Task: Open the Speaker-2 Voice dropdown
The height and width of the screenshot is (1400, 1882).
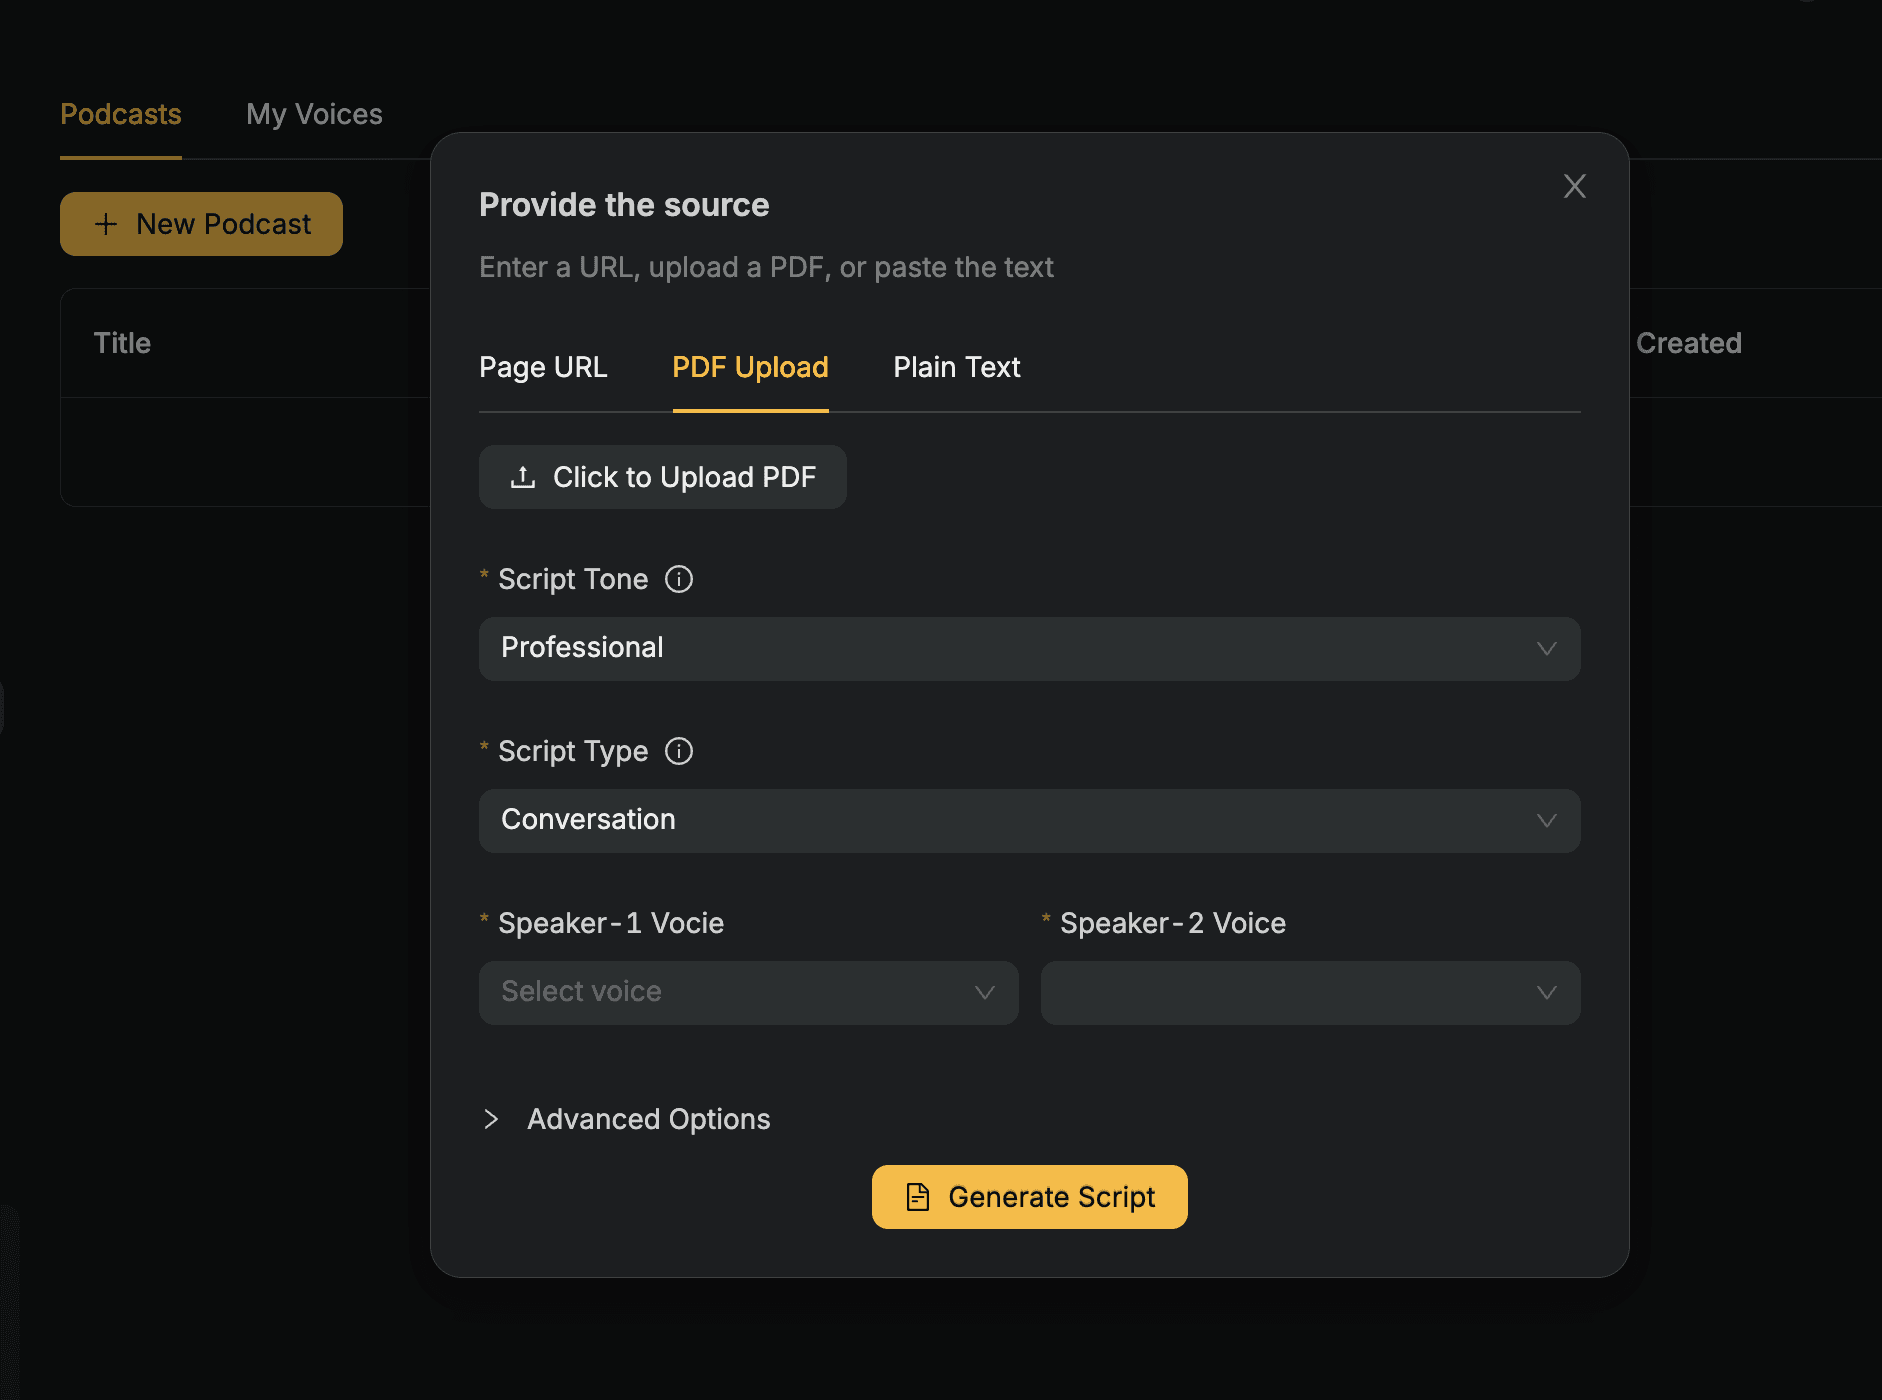Action: (1310, 993)
